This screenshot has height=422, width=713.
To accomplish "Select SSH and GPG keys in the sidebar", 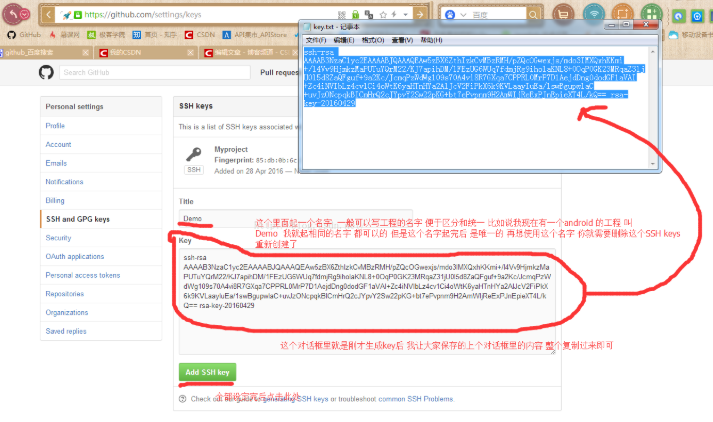I will [x=78, y=219].
